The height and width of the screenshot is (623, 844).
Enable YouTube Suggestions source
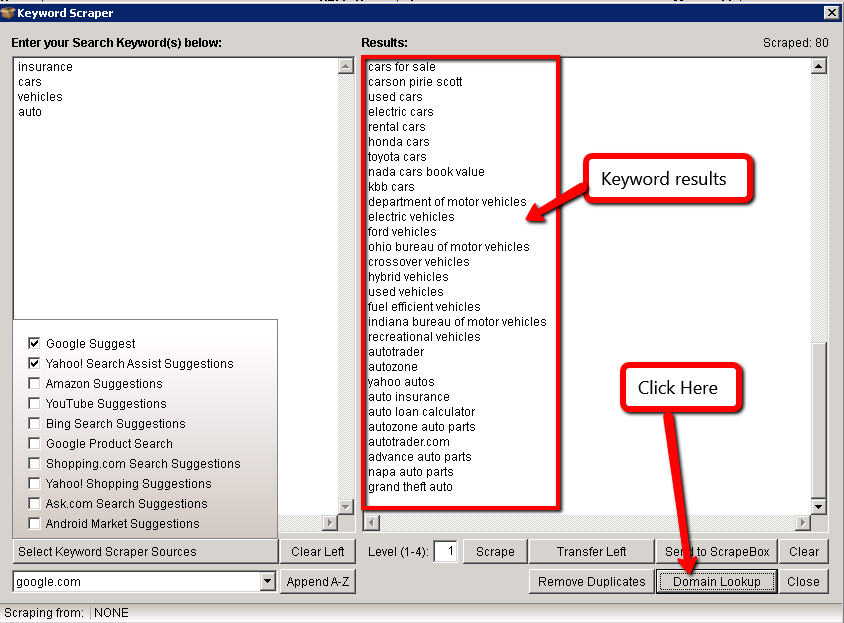pos(35,404)
